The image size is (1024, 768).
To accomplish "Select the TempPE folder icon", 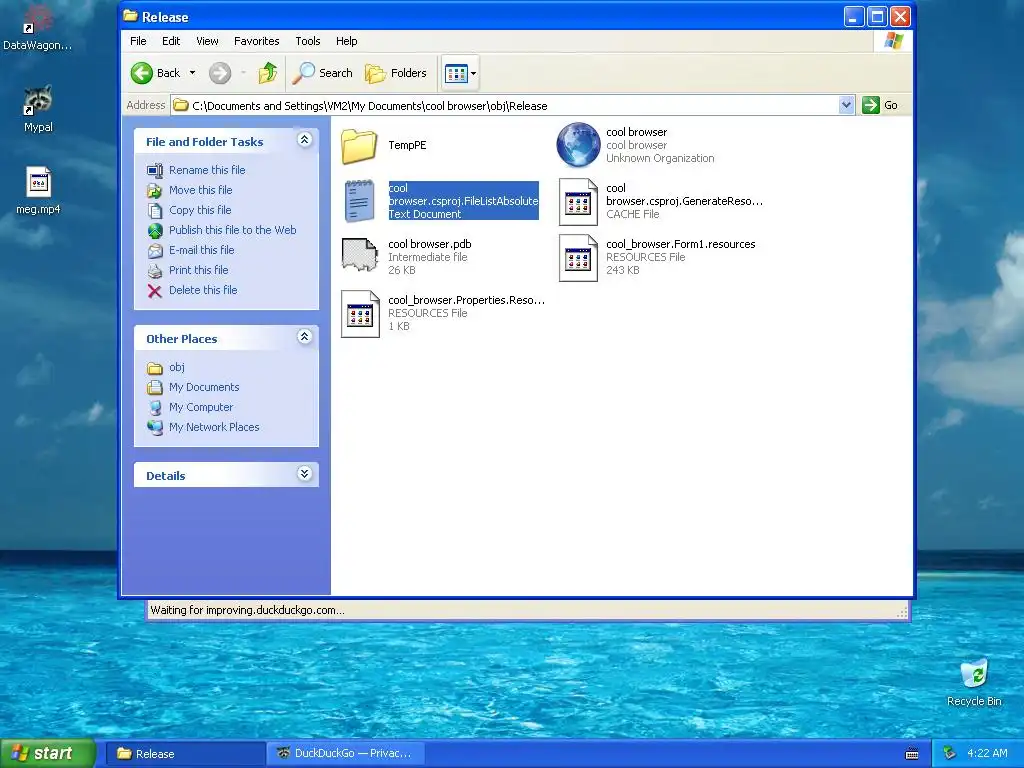I will click(x=359, y=146).
